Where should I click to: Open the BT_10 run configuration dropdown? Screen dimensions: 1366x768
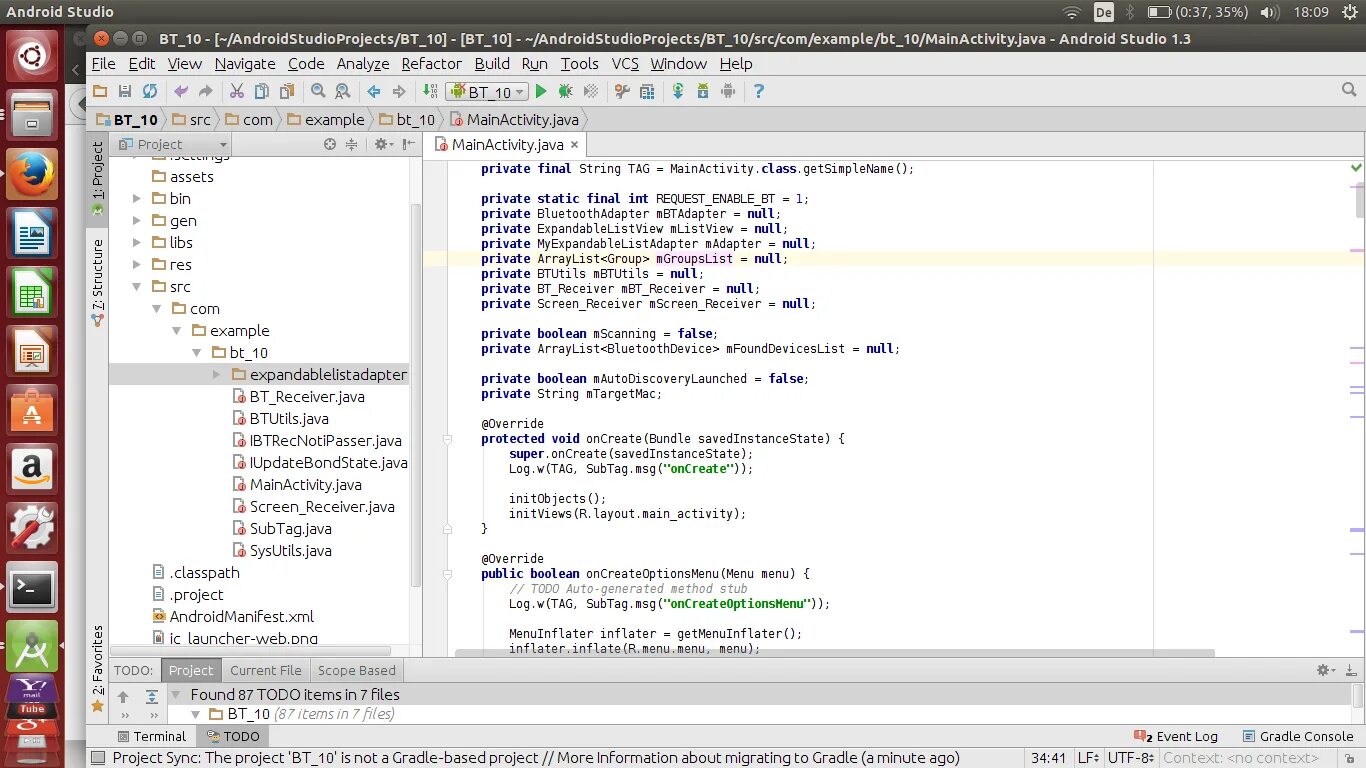pyautogui.click(x=486, y=91)
